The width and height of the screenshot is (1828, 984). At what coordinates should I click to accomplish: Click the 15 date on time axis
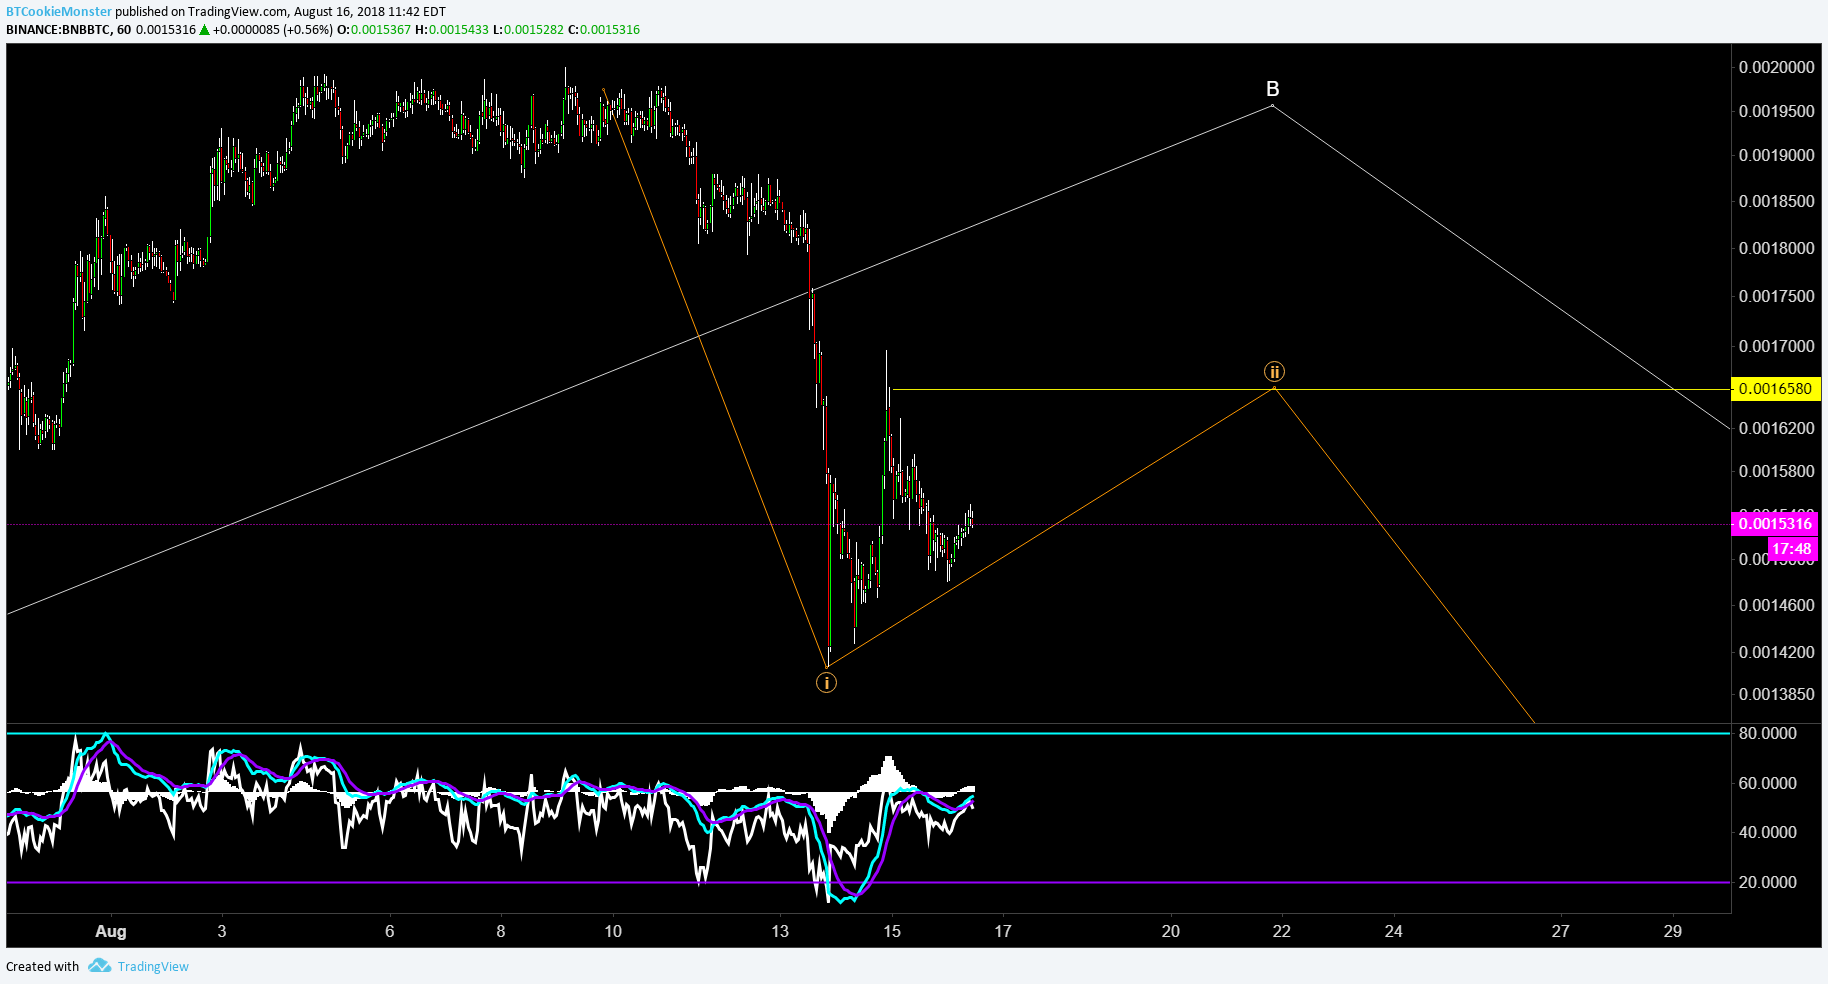(x=892, y=931)
